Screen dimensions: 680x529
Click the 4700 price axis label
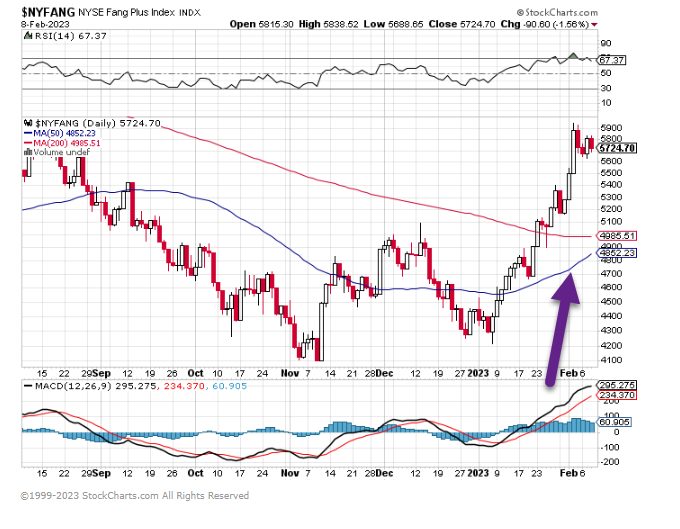click(611, 274)
